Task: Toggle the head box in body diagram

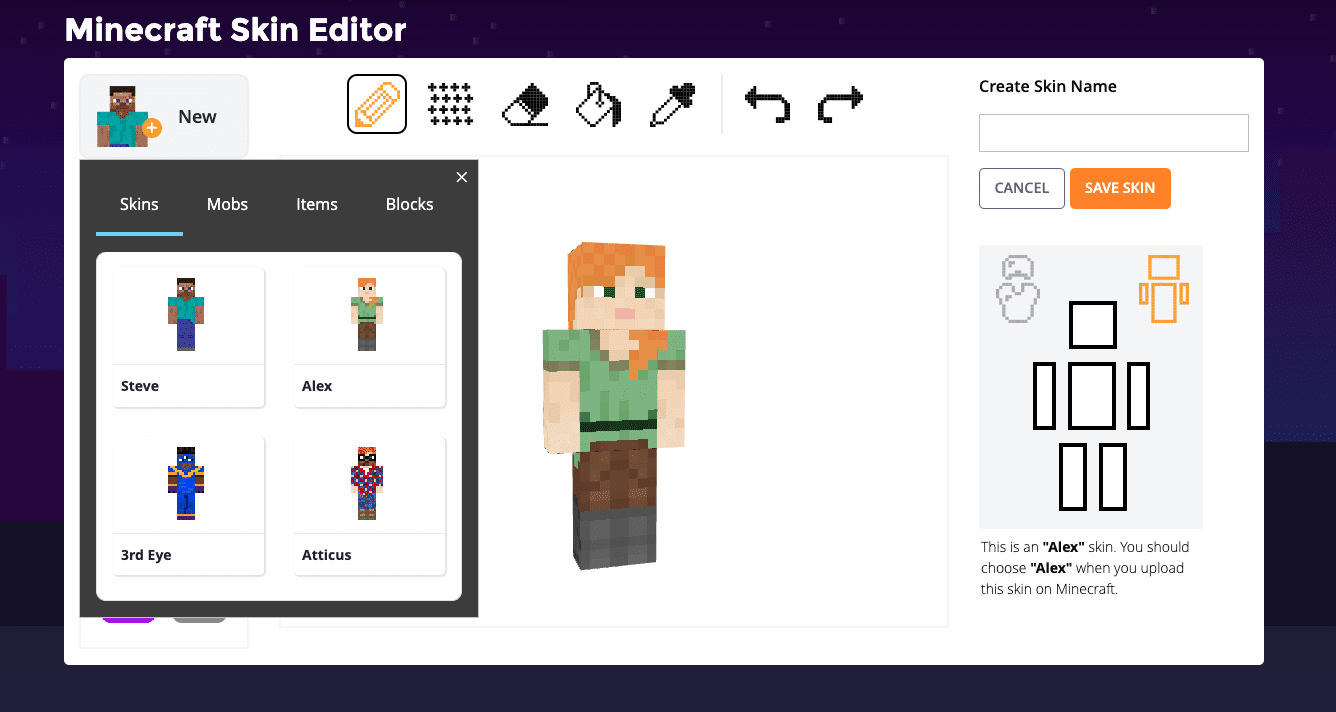Action: click(1092, 326)
